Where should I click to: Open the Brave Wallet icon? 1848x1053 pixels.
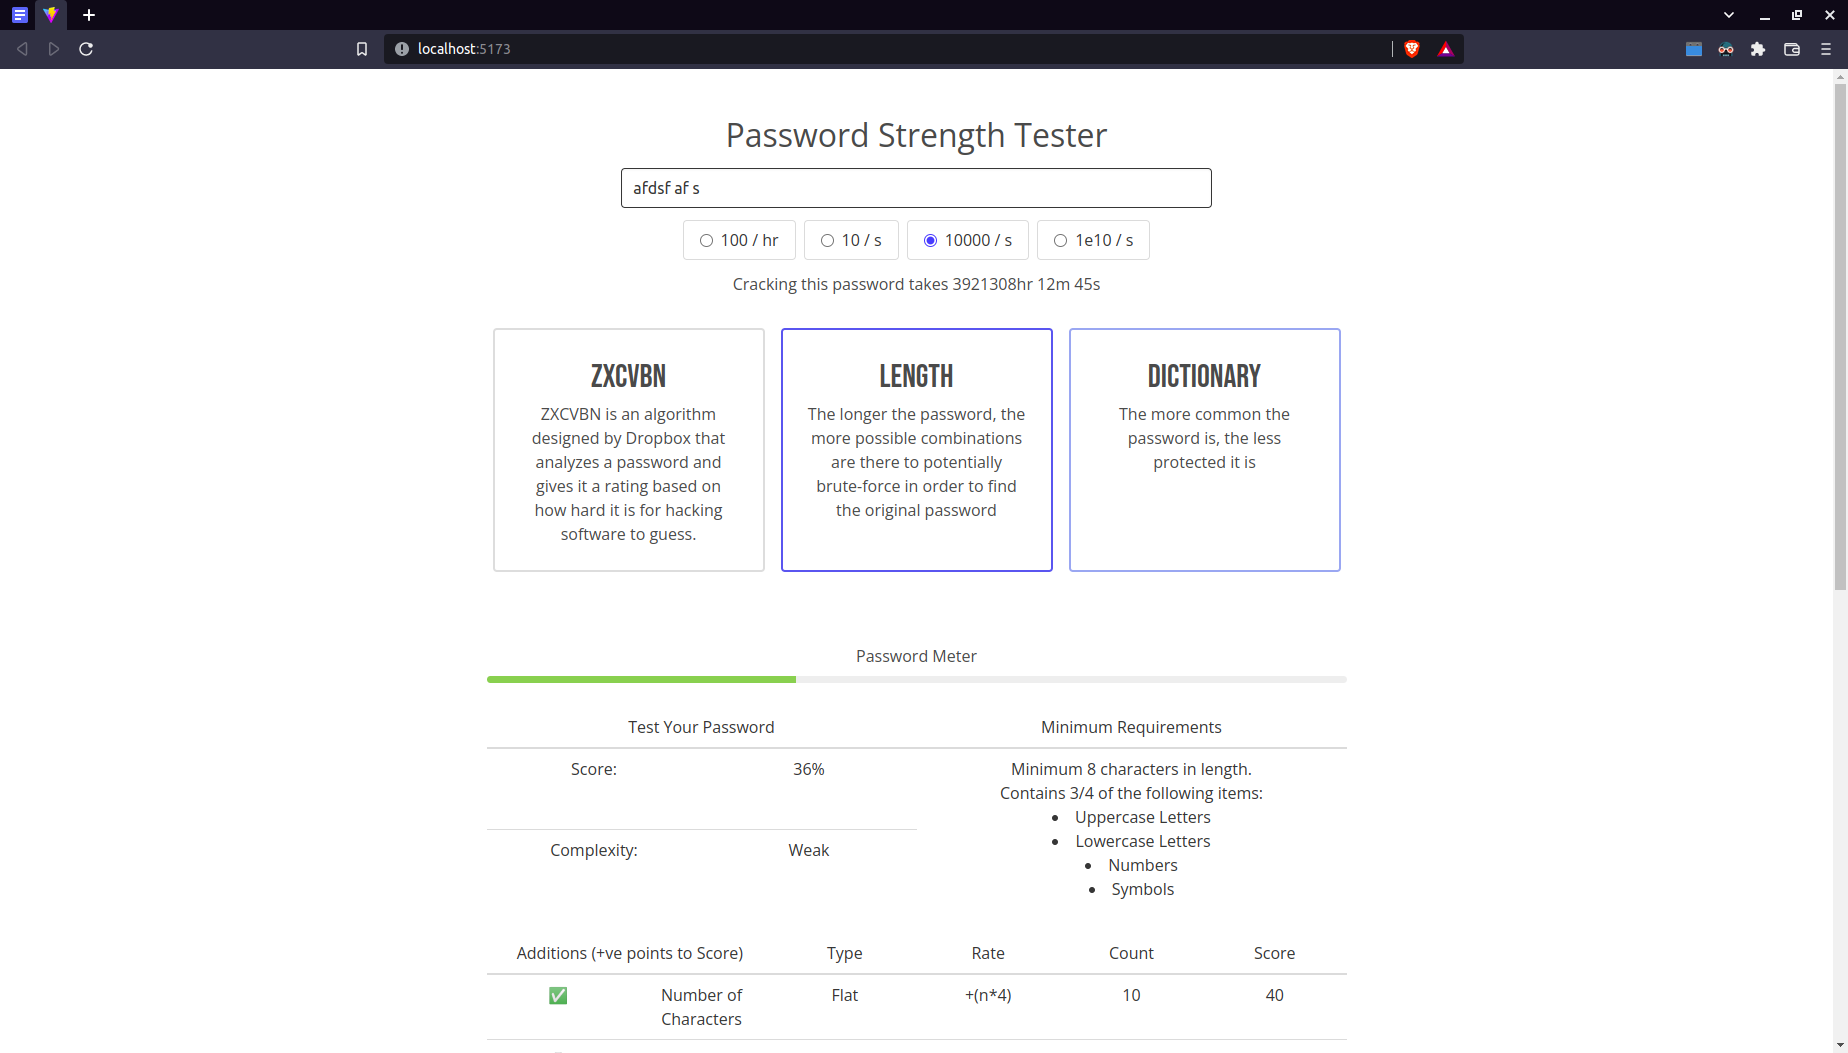pos(1791,48)
